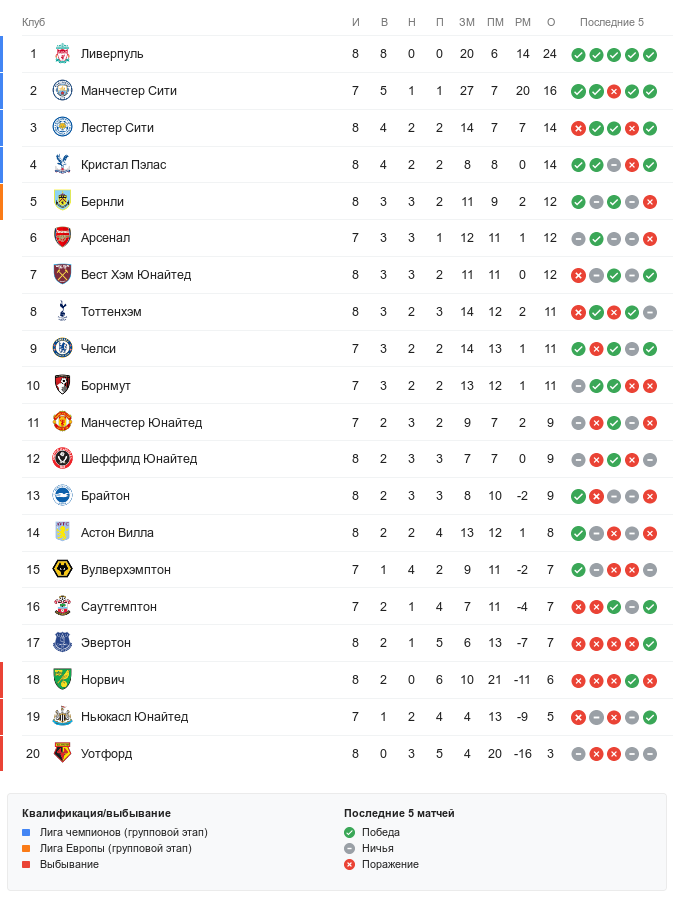Click the Manchester City crest icon
Viewport: 673px width, 897px height.
point(62,91)
